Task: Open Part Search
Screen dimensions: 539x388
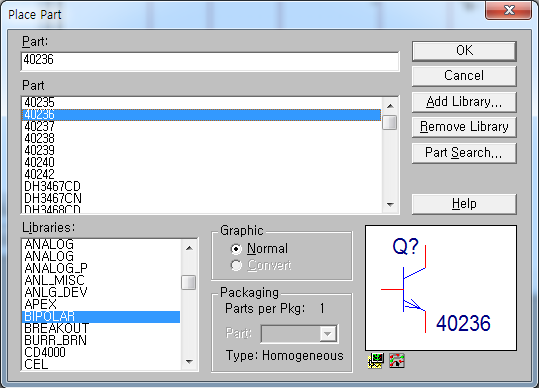Action: [x=464, y=153]
